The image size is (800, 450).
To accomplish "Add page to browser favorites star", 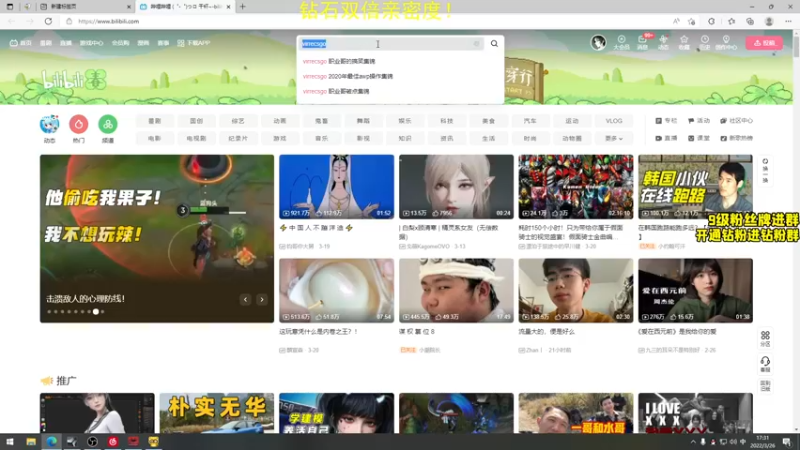I will point(691,21).
